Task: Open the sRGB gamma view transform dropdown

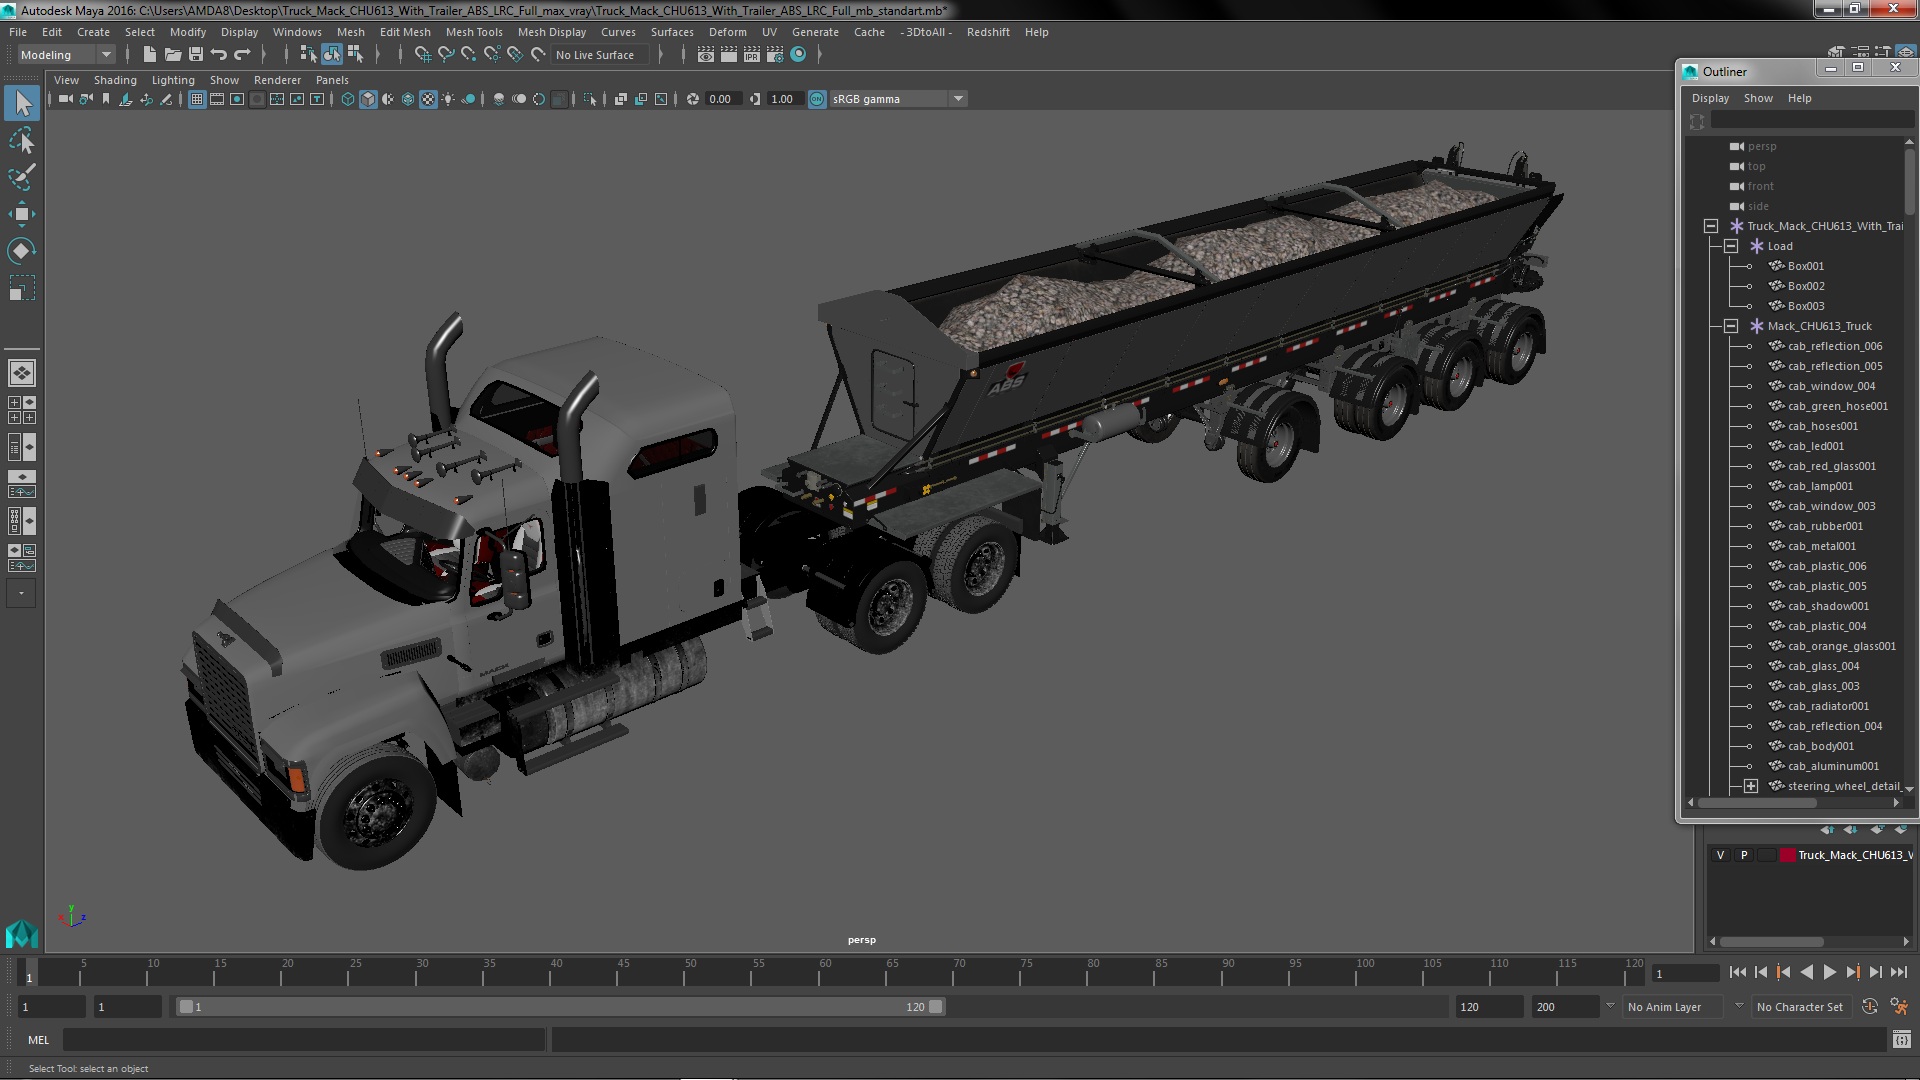Action: point(898,99)
